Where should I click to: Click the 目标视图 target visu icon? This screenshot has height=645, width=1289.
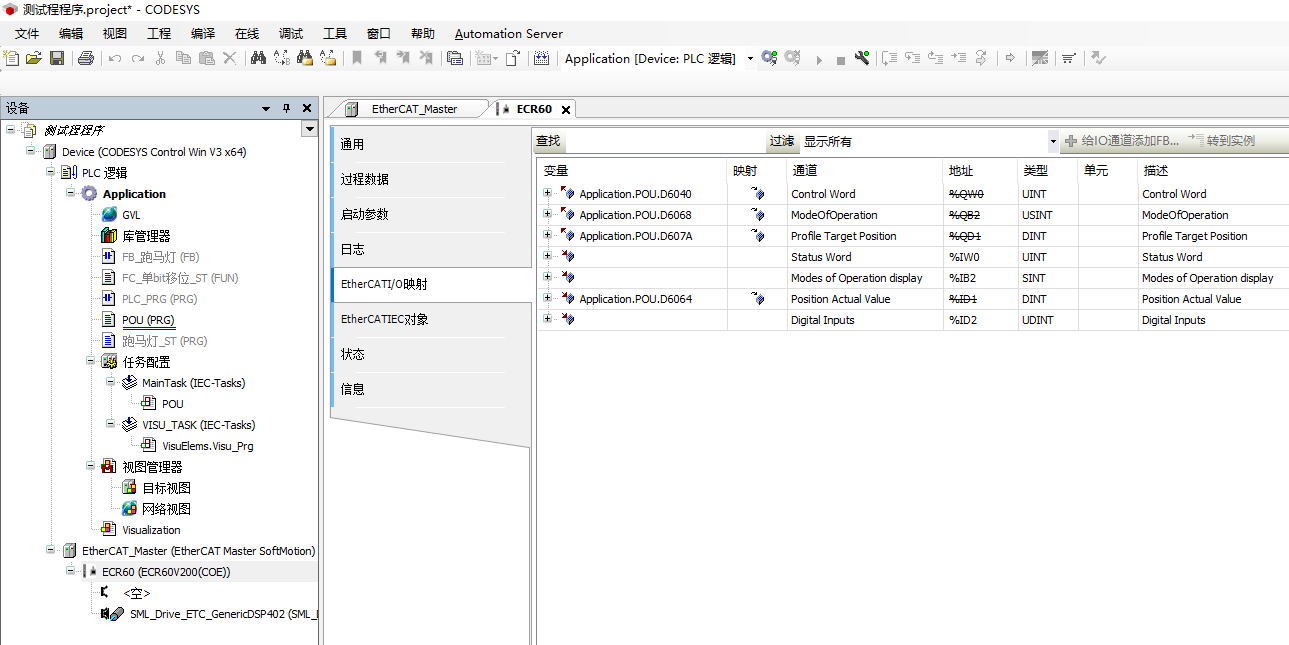coord(129,488)
